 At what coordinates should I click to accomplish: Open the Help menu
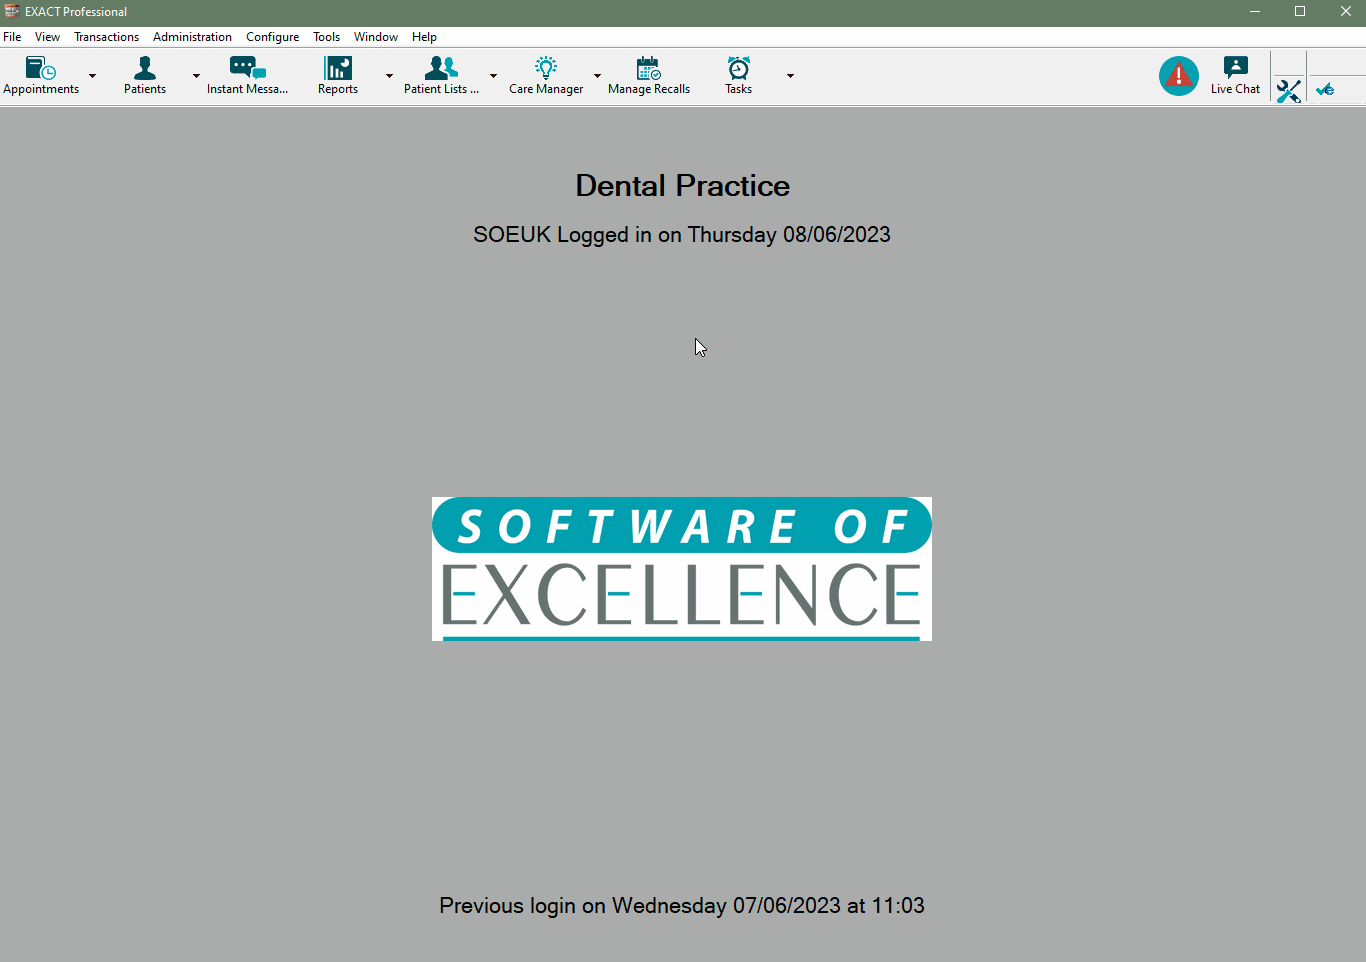(424, 37)
